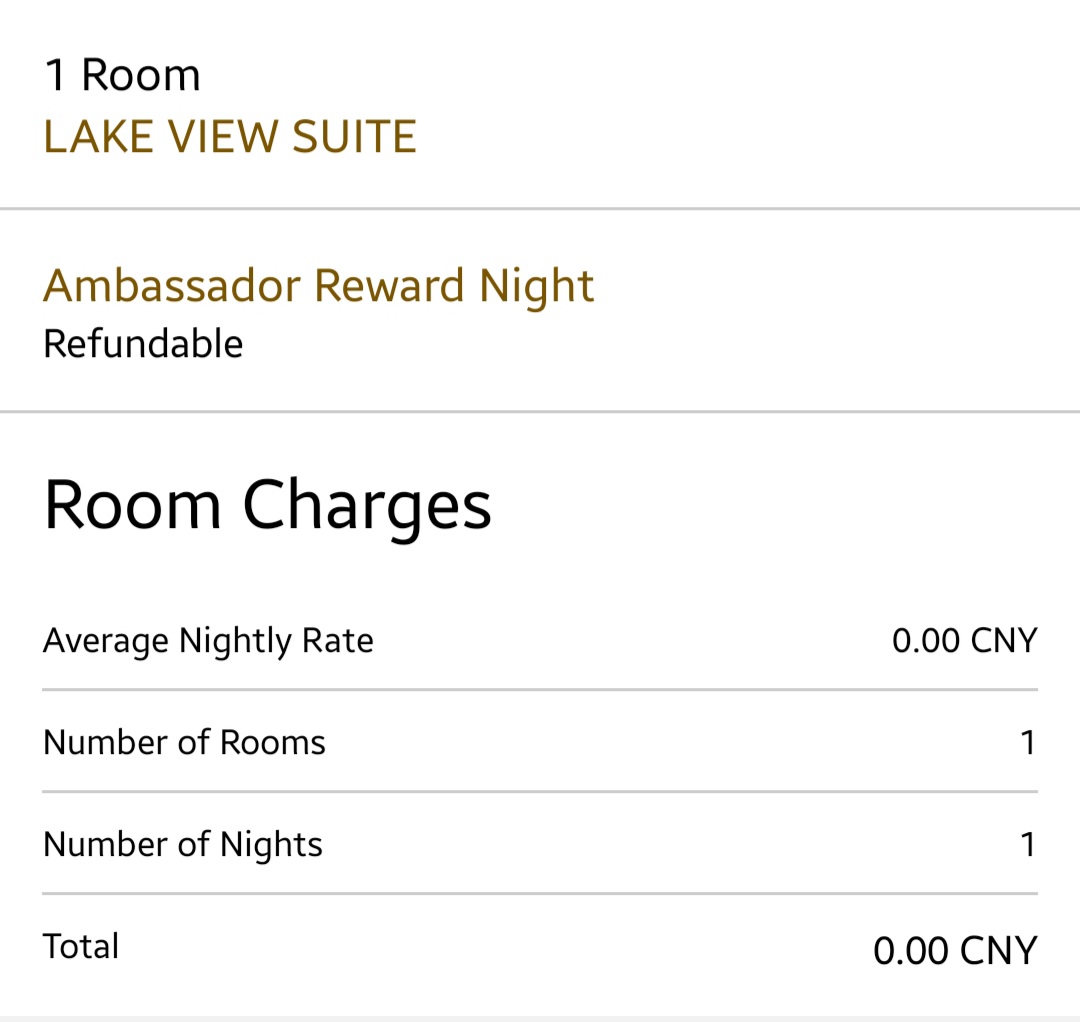Tap the LAKE VIEW SUITE room link
The height and width of the screenshot is (1022, 1080).
coord(230,137)
